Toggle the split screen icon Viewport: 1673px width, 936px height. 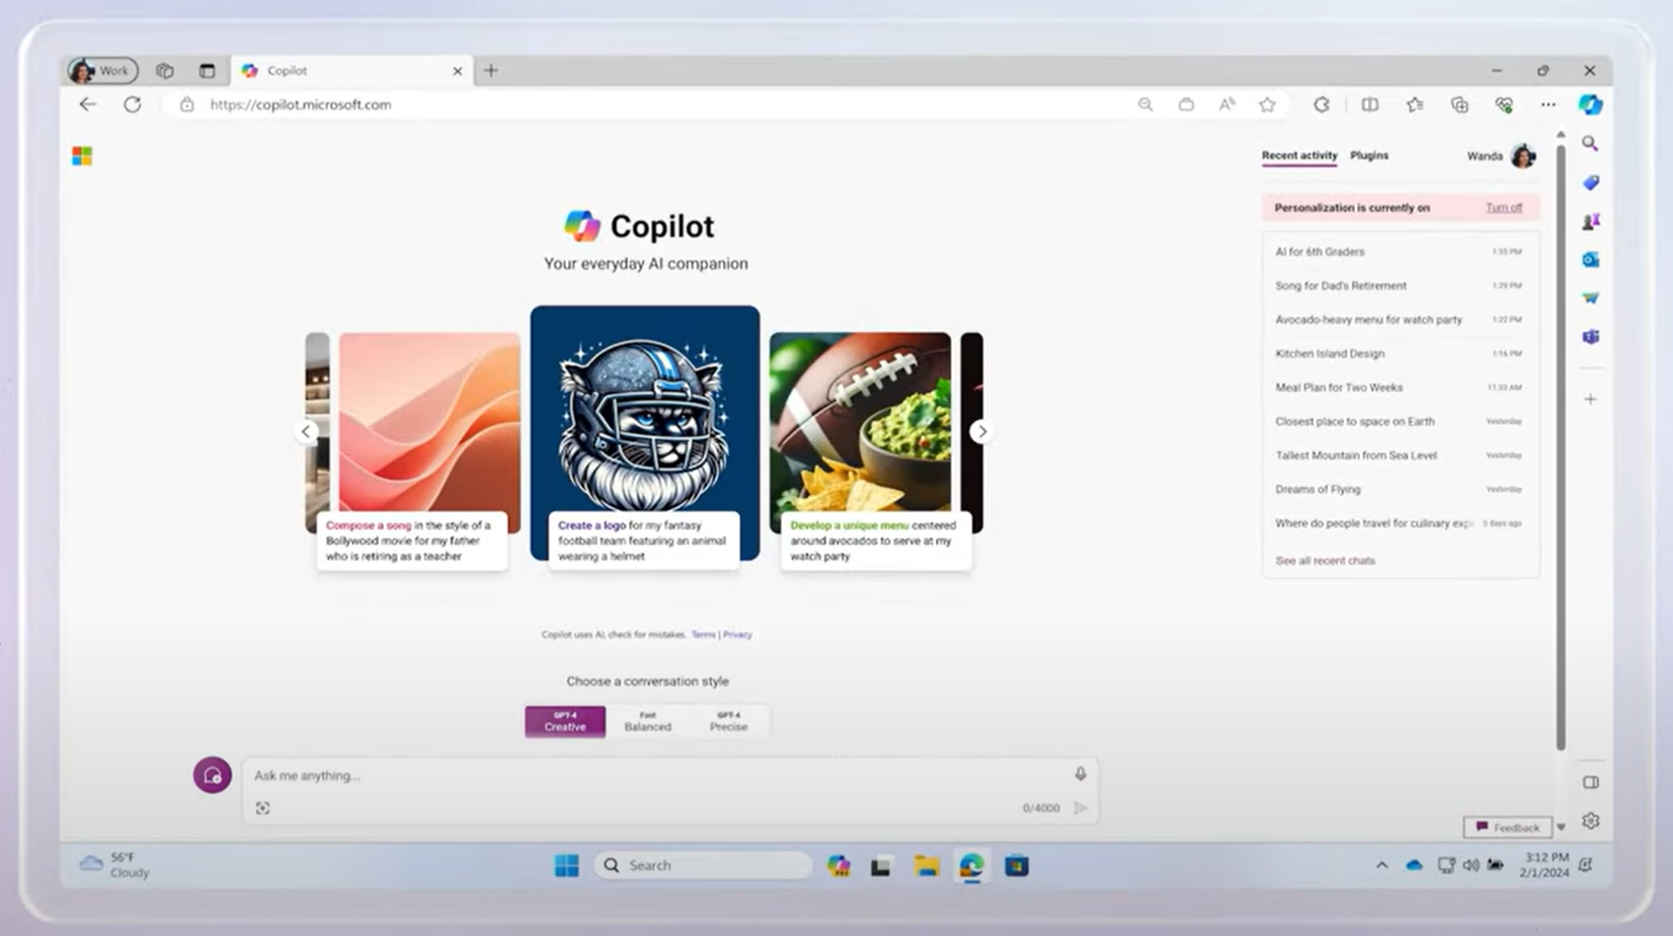click(x=1370, y=104)
